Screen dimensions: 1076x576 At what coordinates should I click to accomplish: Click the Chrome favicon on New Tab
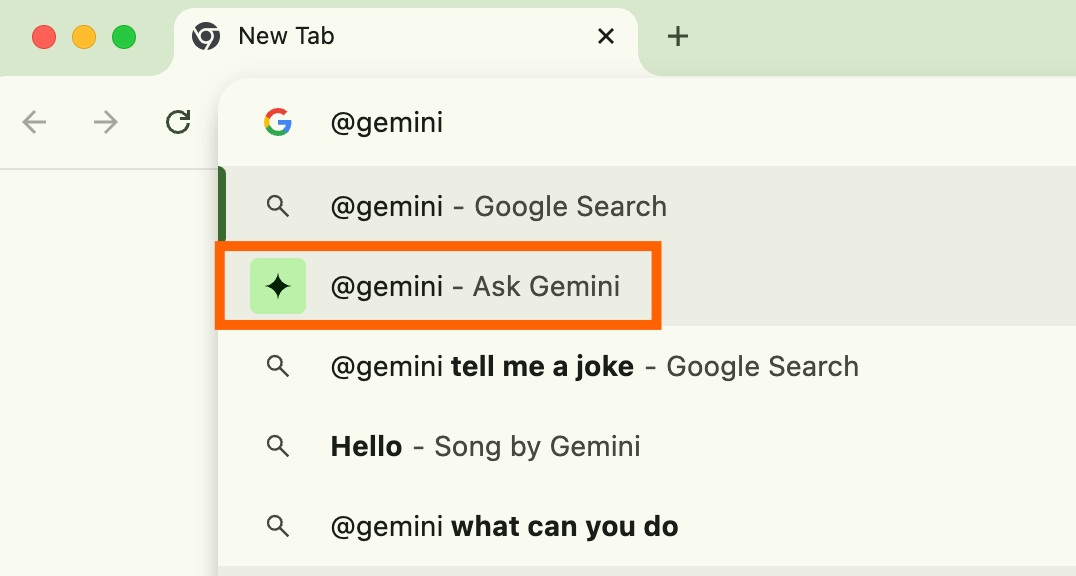pos(206,37)
